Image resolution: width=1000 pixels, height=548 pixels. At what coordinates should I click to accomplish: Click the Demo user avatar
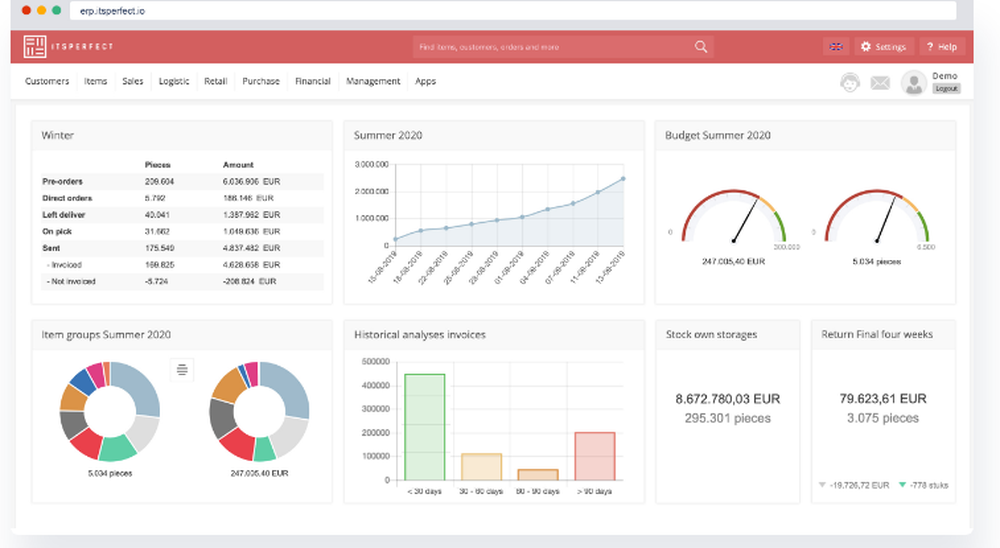pos(913,83)
